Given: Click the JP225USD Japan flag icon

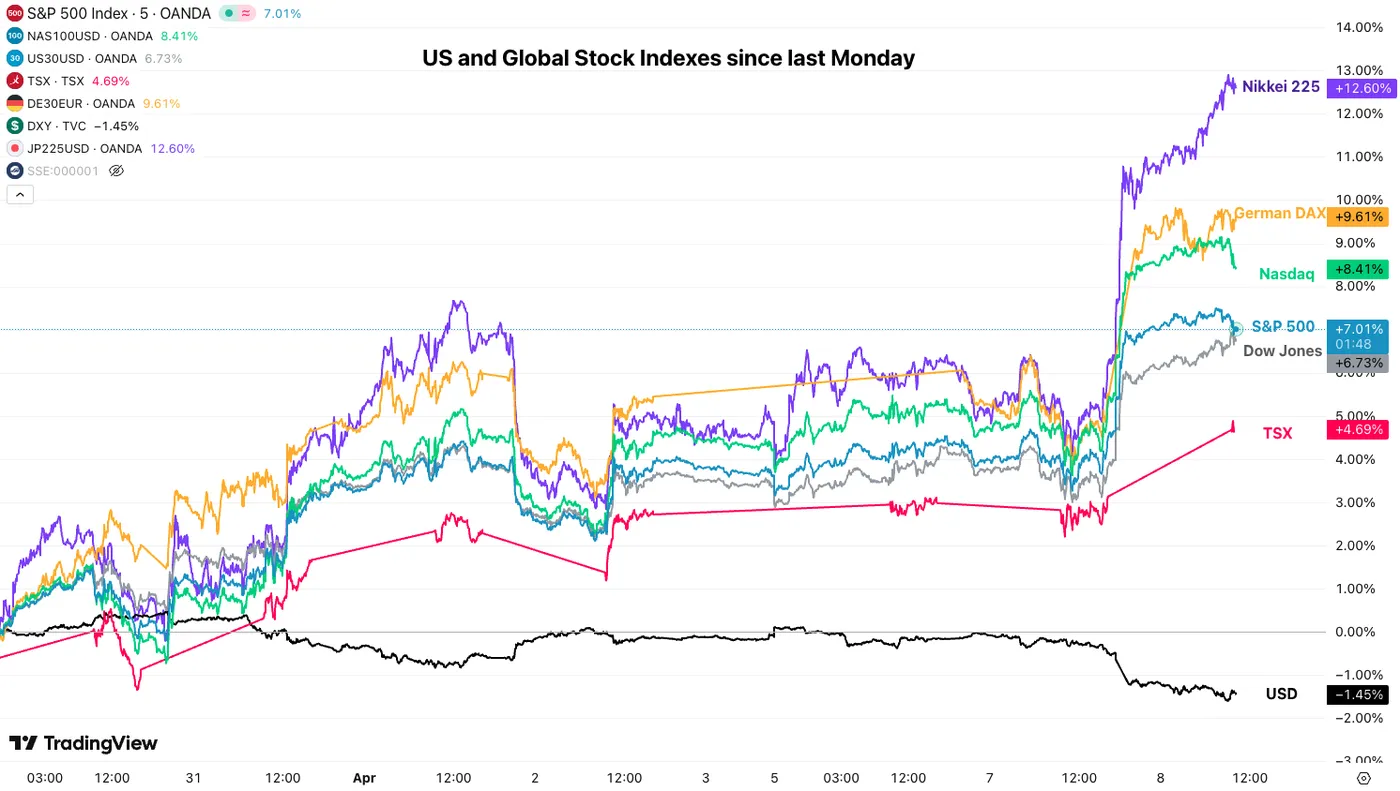Looking at the screenshot, I should pos(14,148).
